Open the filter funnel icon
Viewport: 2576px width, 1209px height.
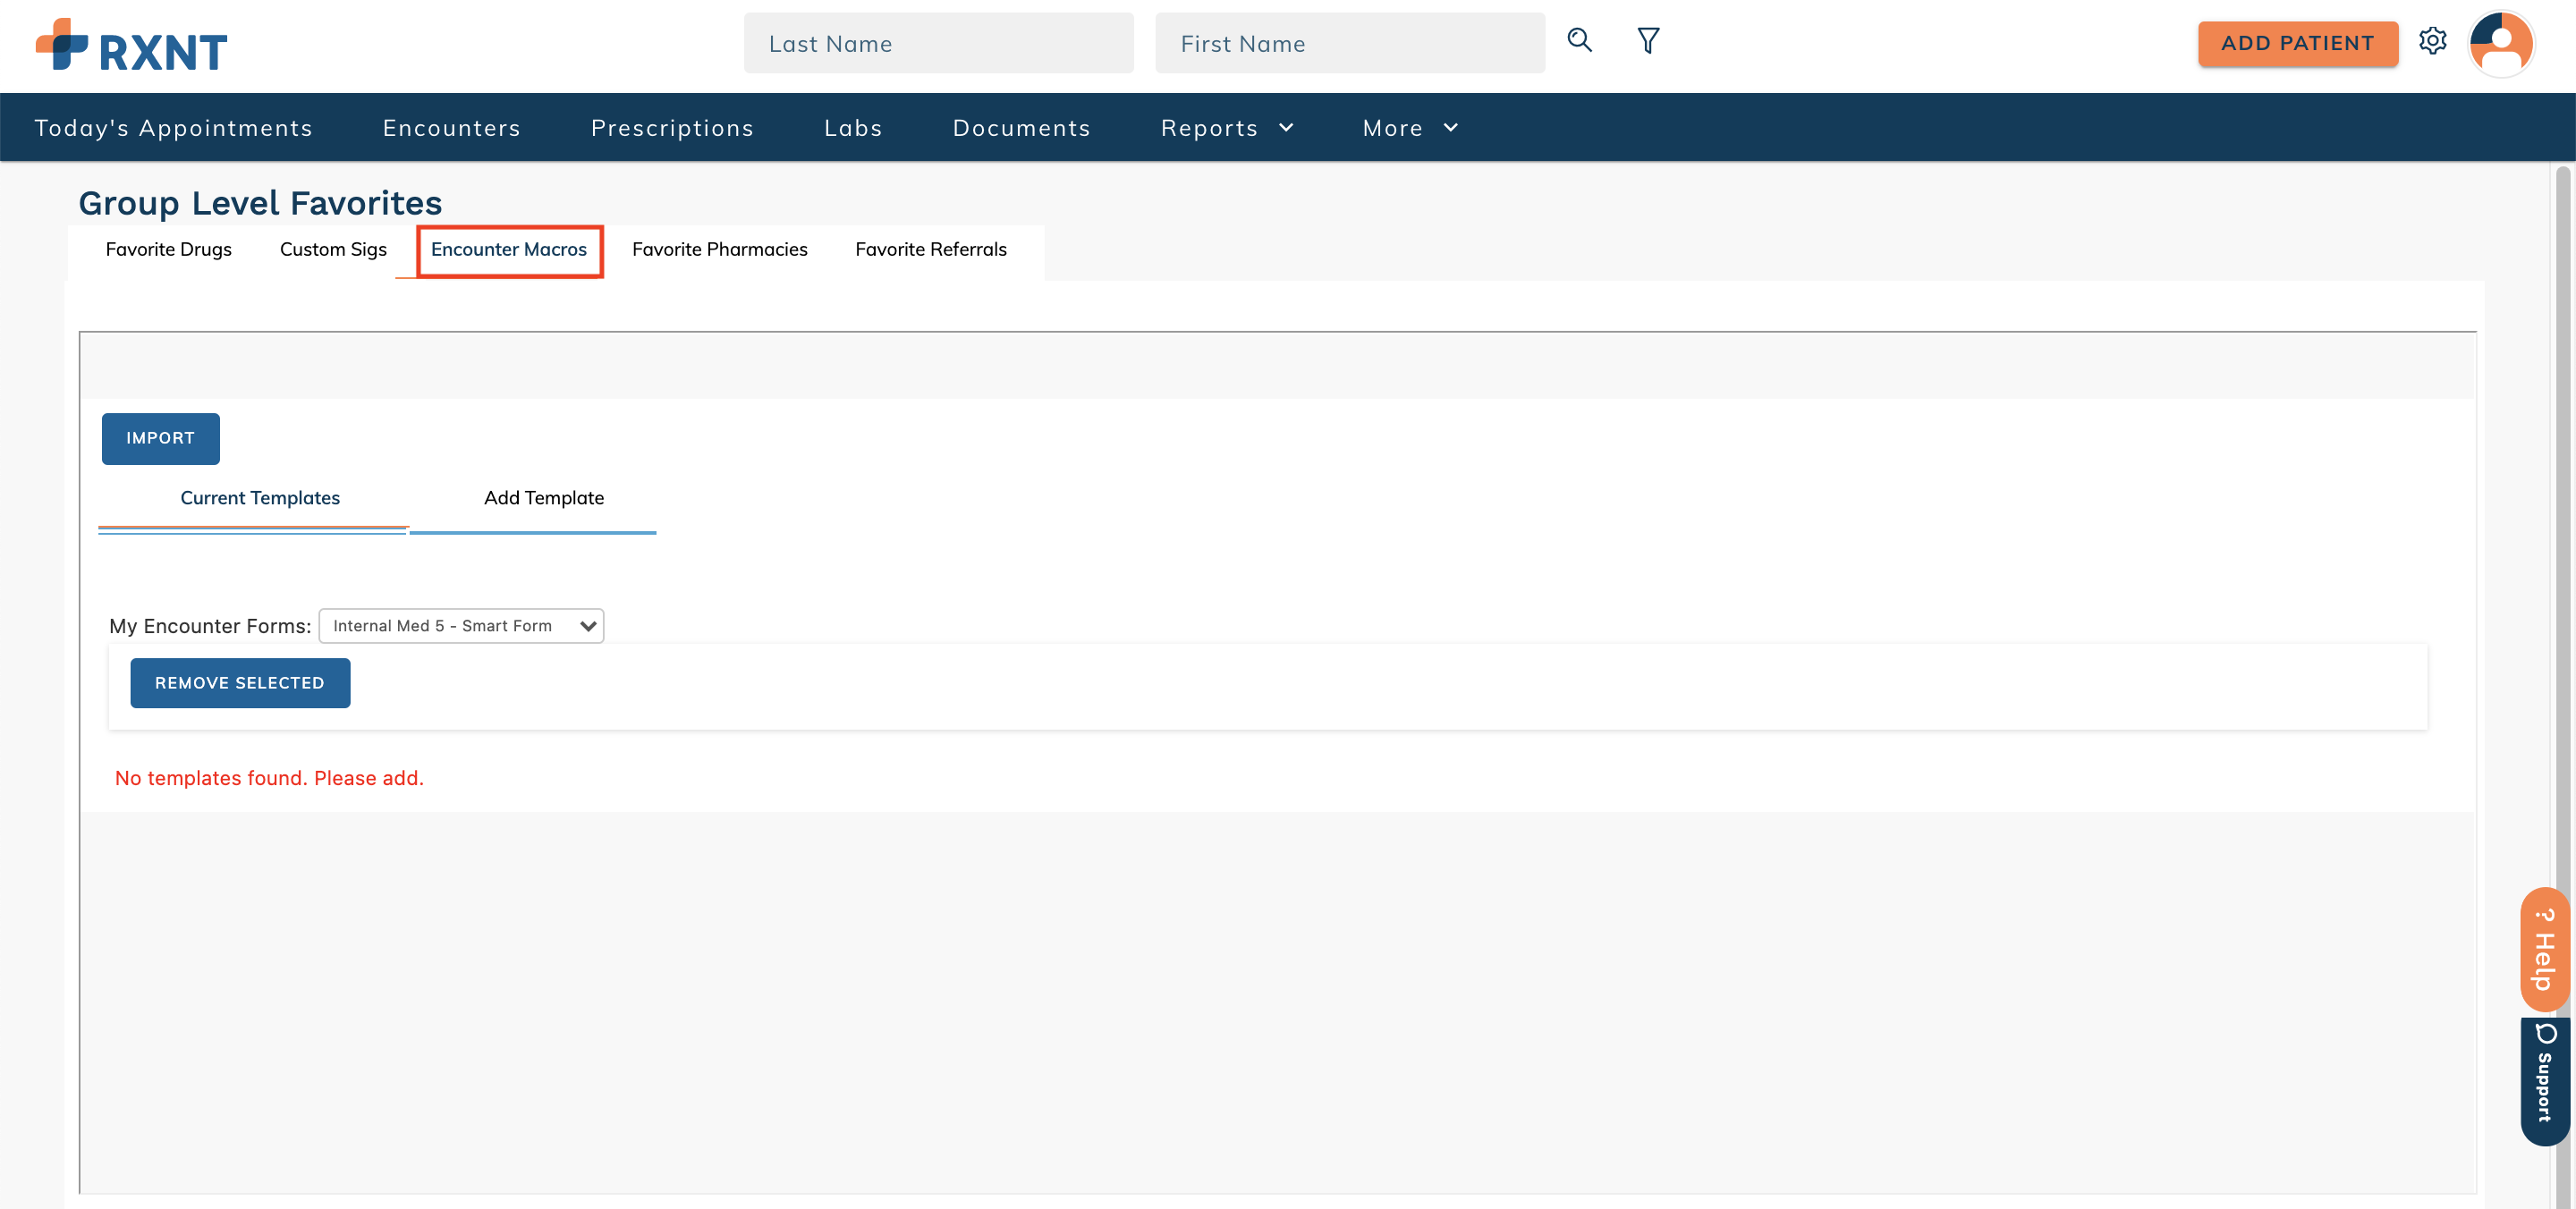[x=1648, y=41]
